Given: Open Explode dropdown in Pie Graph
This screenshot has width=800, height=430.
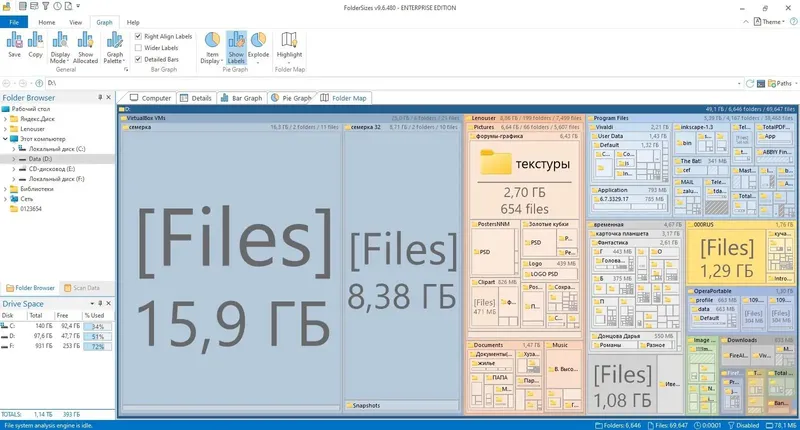Looking at the screenshot, I should 258,47.
